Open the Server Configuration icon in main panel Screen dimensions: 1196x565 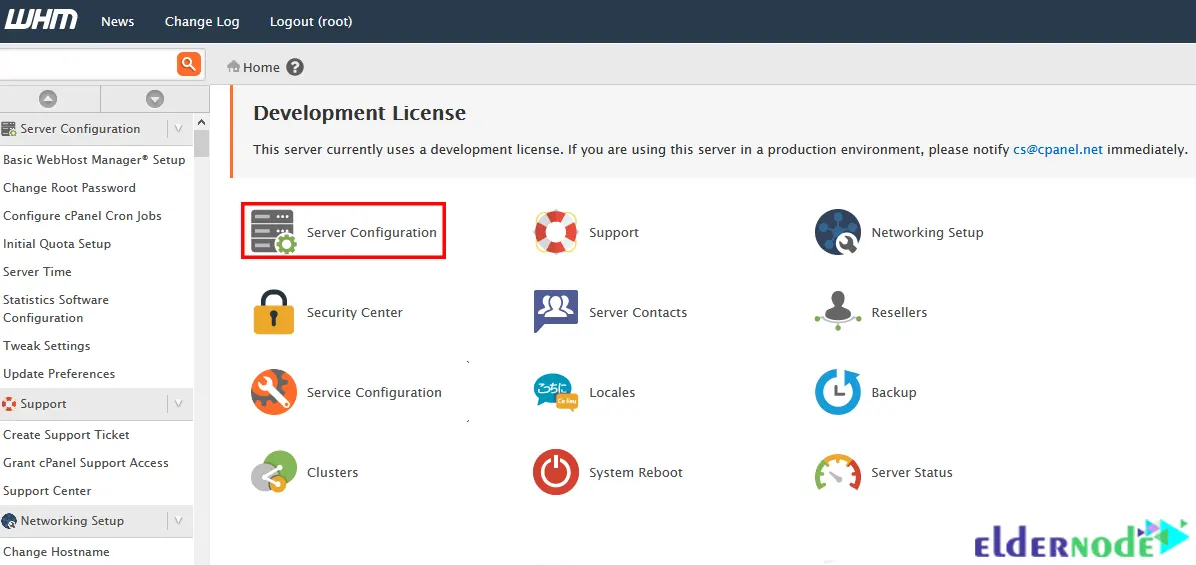(x=273, y=232)
